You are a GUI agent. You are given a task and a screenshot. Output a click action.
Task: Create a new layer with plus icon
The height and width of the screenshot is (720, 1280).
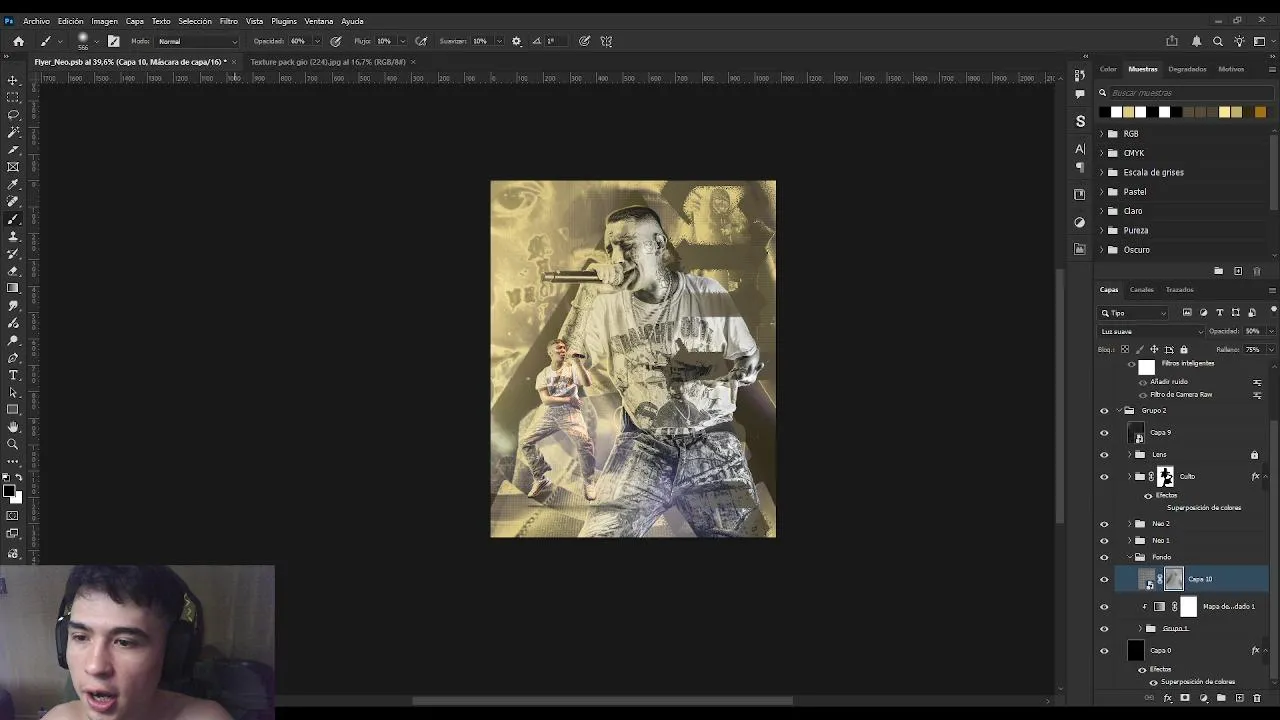pos(1239,698)
